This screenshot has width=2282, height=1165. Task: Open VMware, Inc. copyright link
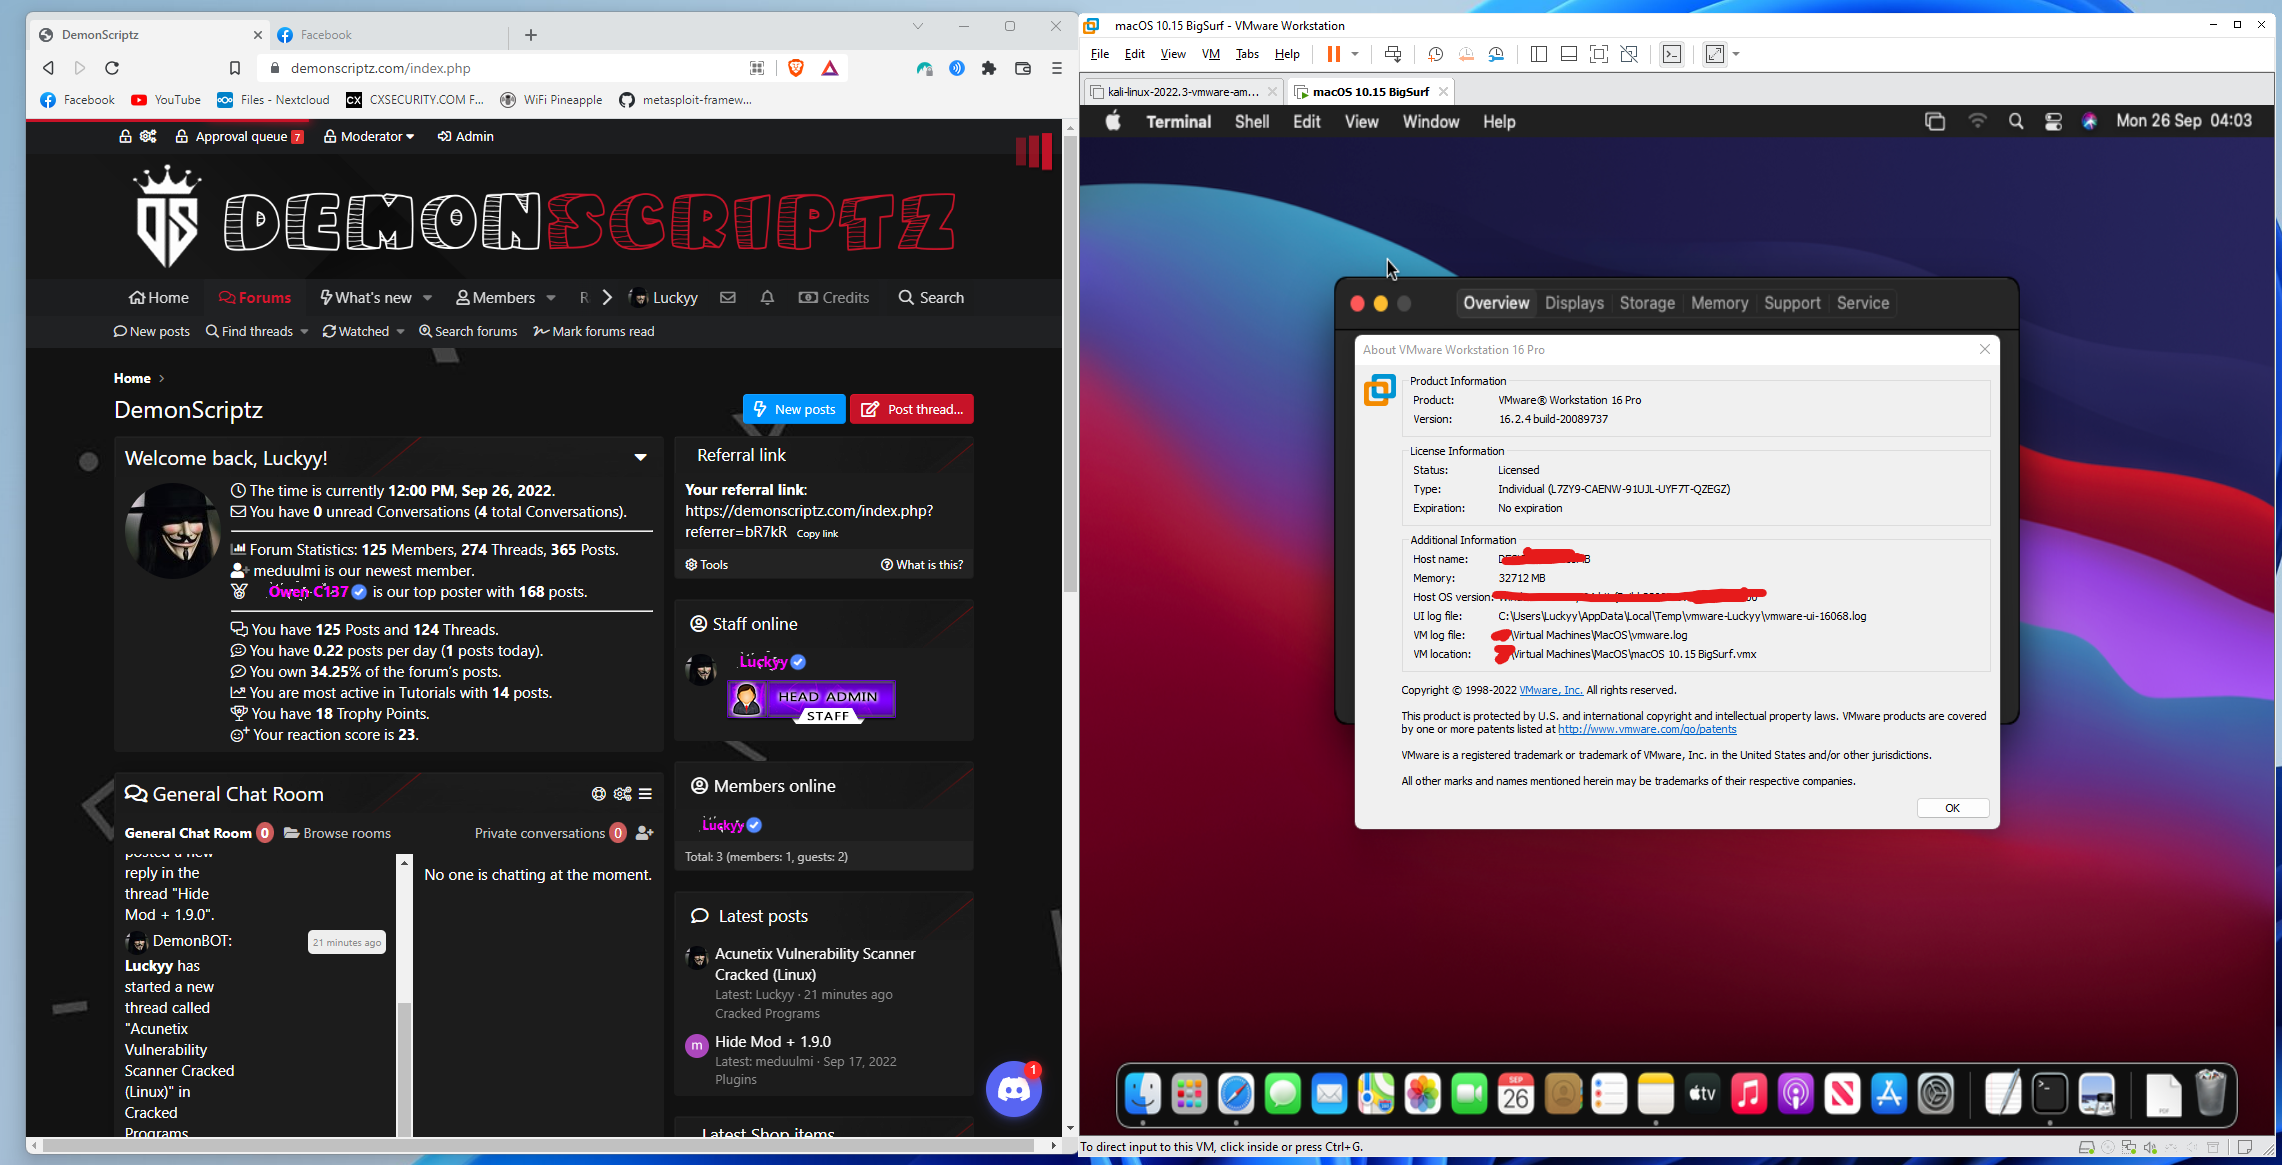coord(1550,690)
